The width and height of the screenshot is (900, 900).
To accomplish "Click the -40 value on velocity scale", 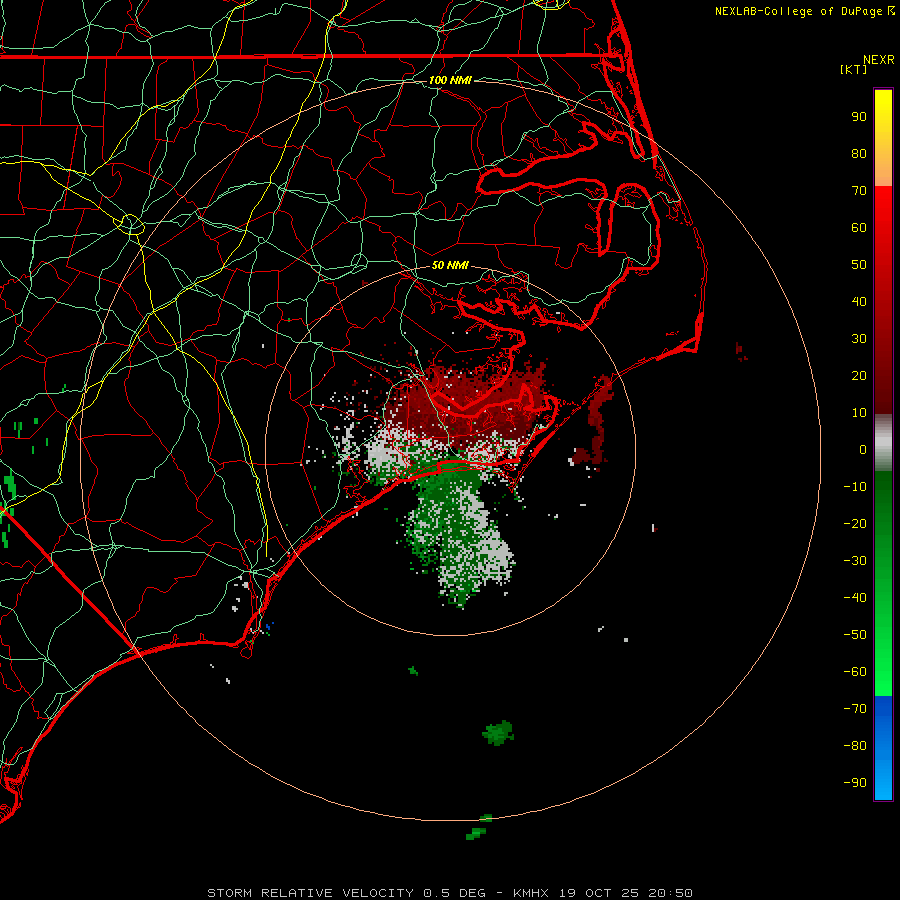I will 855,598.
